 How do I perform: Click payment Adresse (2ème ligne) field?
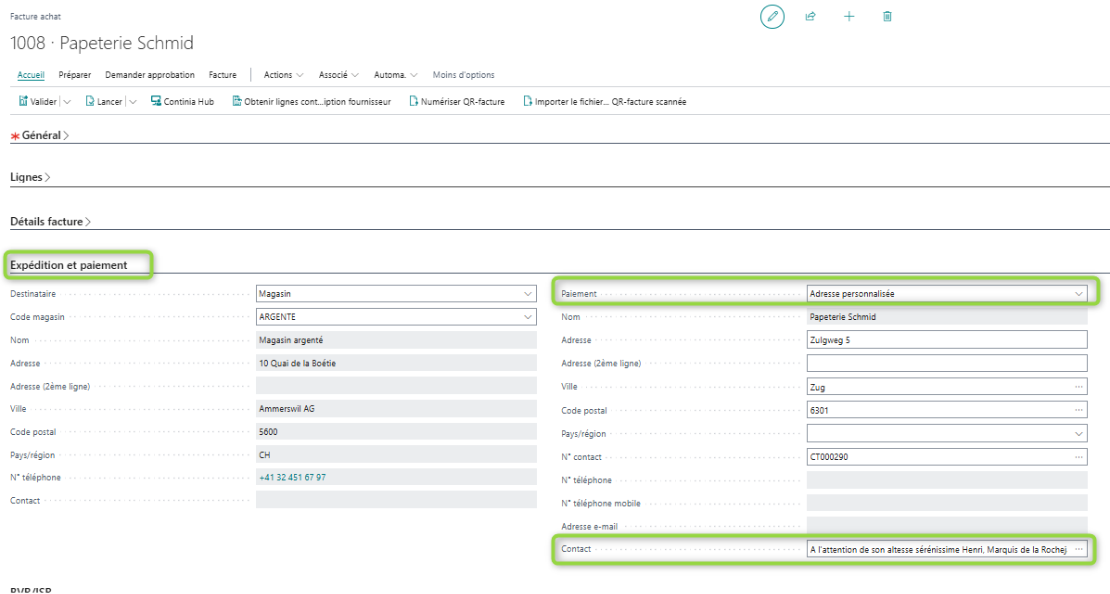tap(946, 363)
